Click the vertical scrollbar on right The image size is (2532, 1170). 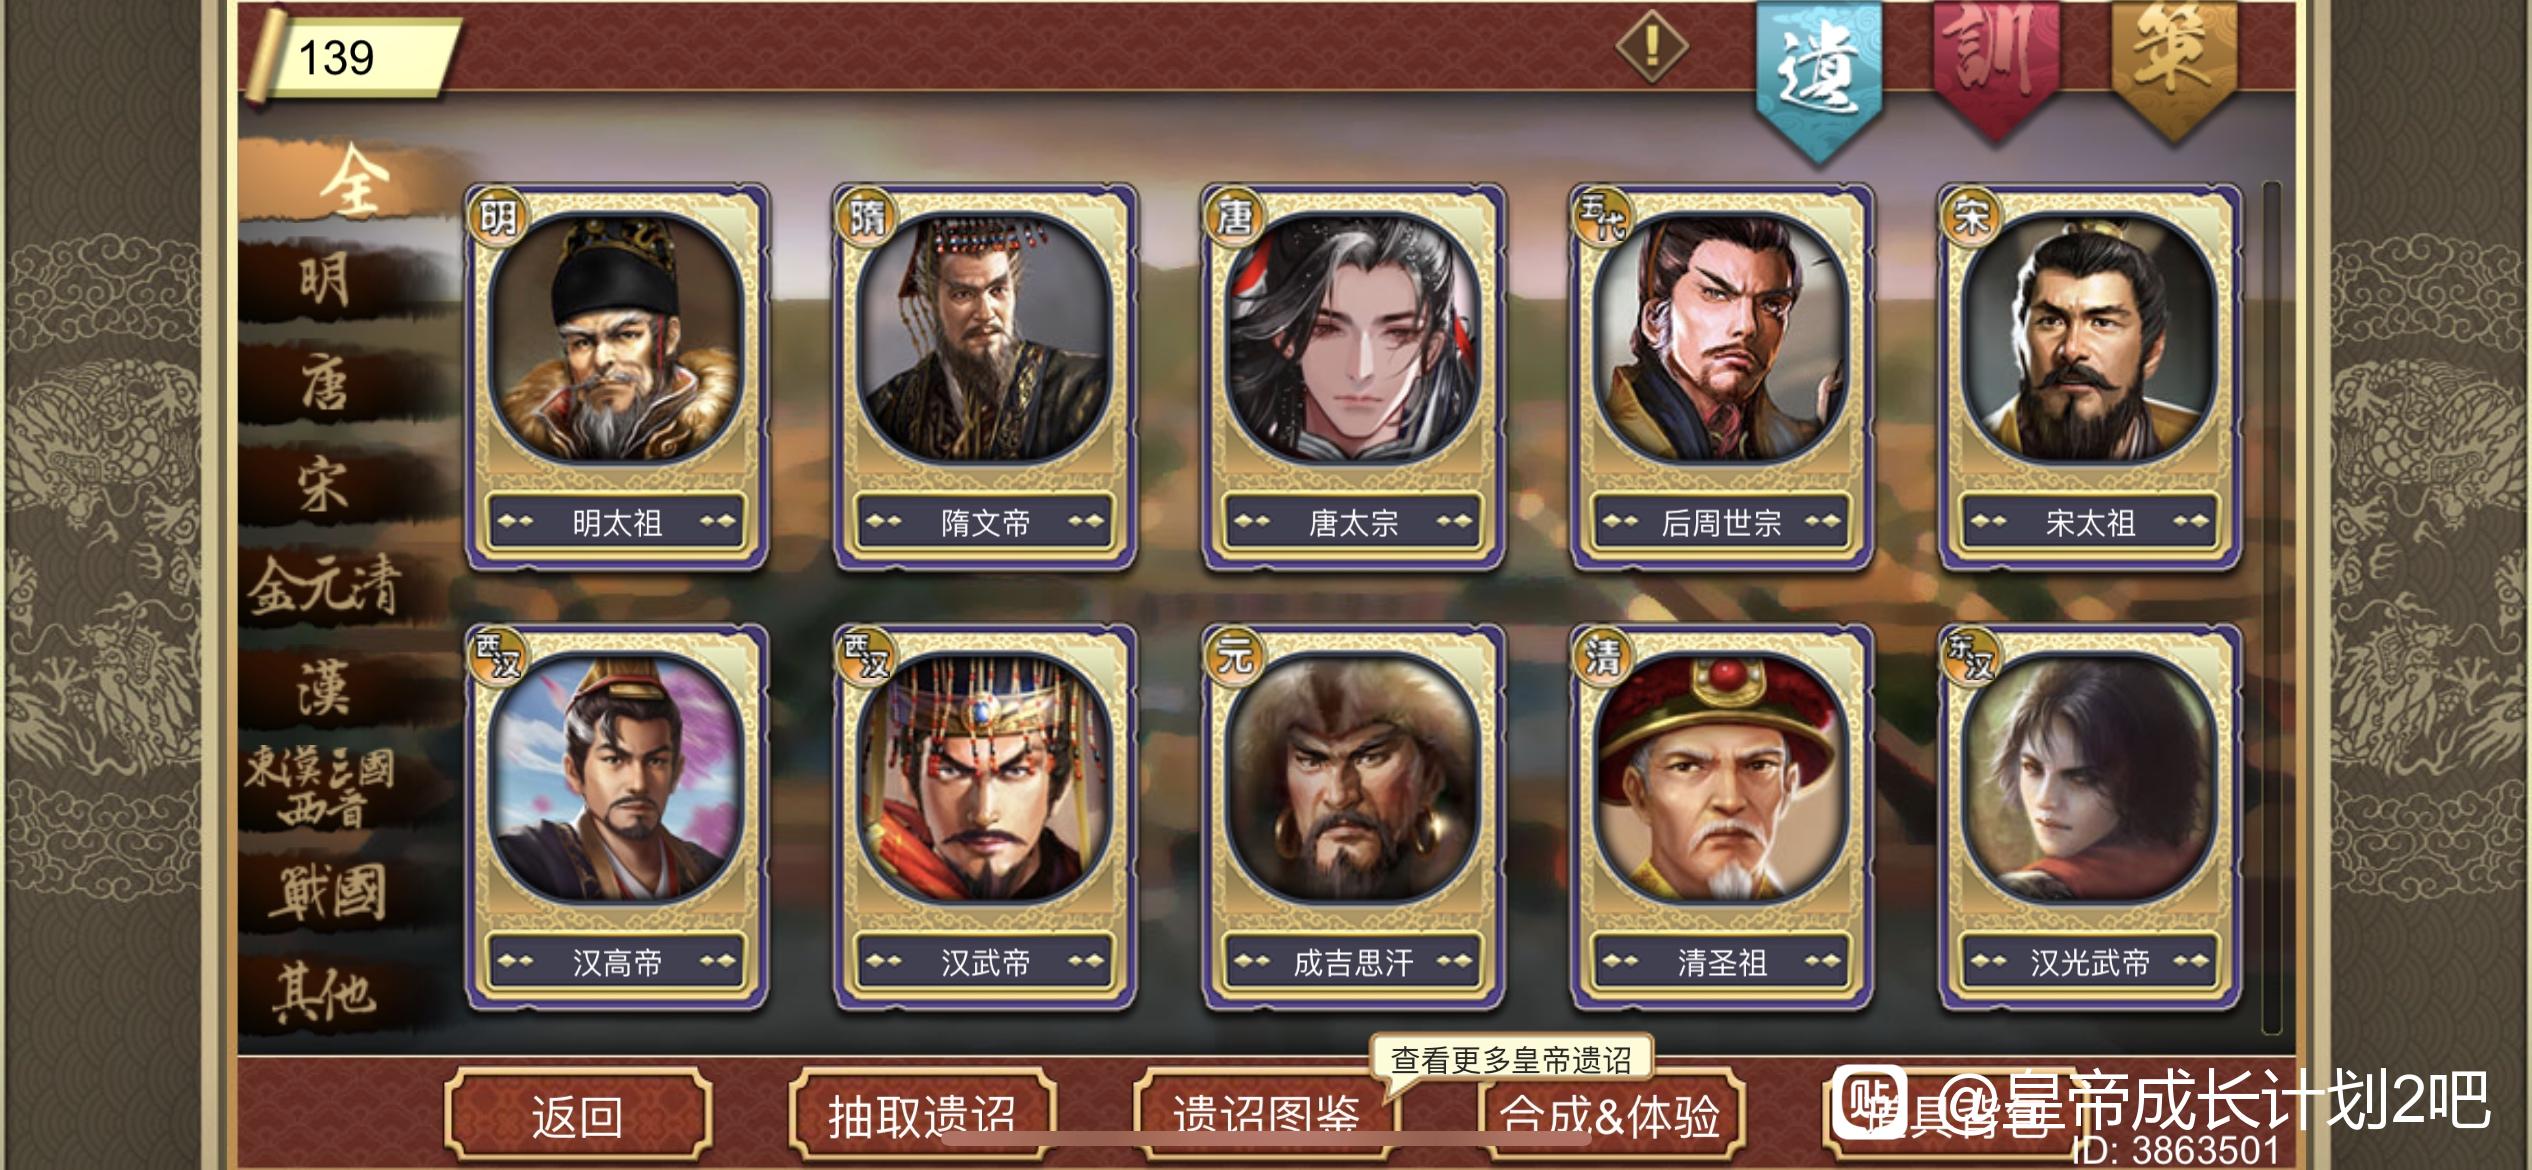tap(2272, 607)
